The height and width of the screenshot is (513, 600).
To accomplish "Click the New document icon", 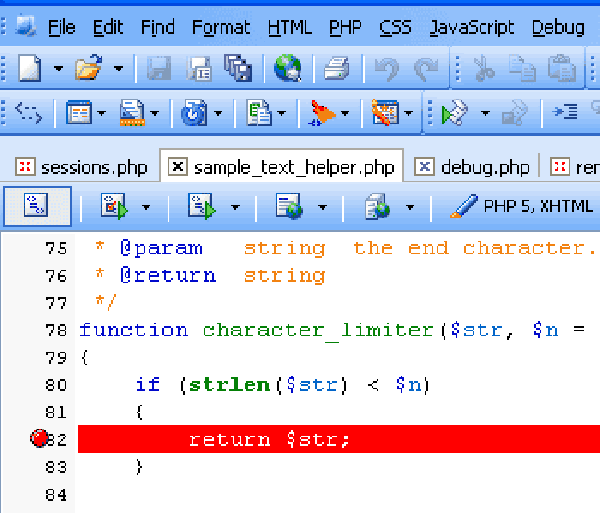I will [x=30, y=68].
